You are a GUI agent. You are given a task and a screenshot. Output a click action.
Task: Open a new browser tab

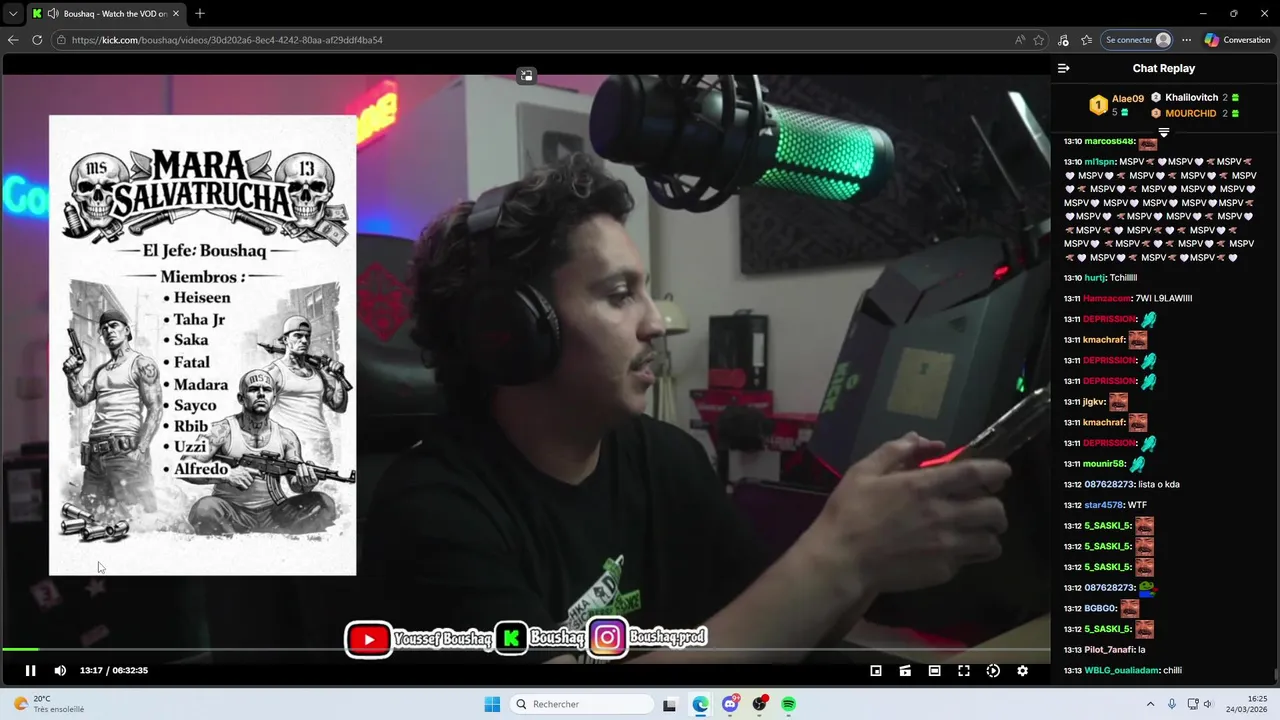click(200, 13)
